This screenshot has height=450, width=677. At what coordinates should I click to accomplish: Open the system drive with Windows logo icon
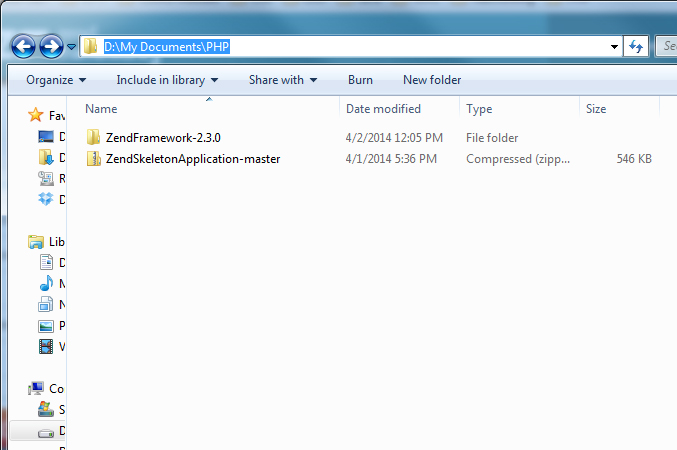(46, 409)
